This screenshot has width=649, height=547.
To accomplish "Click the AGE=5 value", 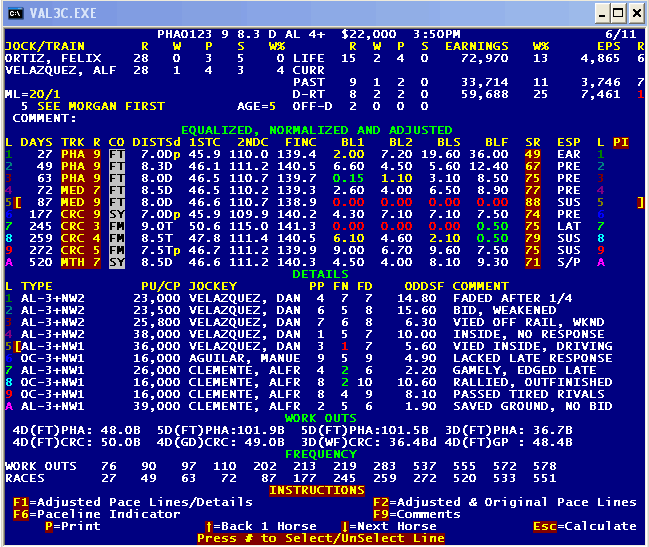I will point(256,106).
